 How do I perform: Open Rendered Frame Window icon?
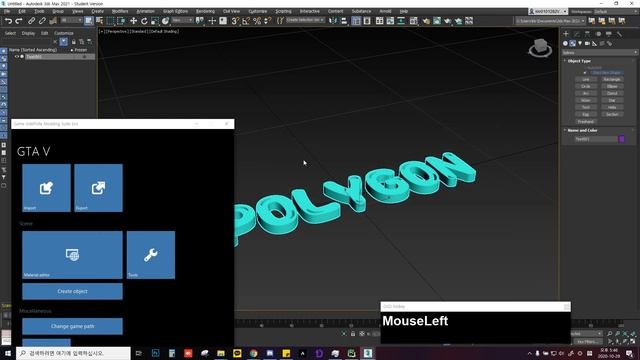(437, 20)
